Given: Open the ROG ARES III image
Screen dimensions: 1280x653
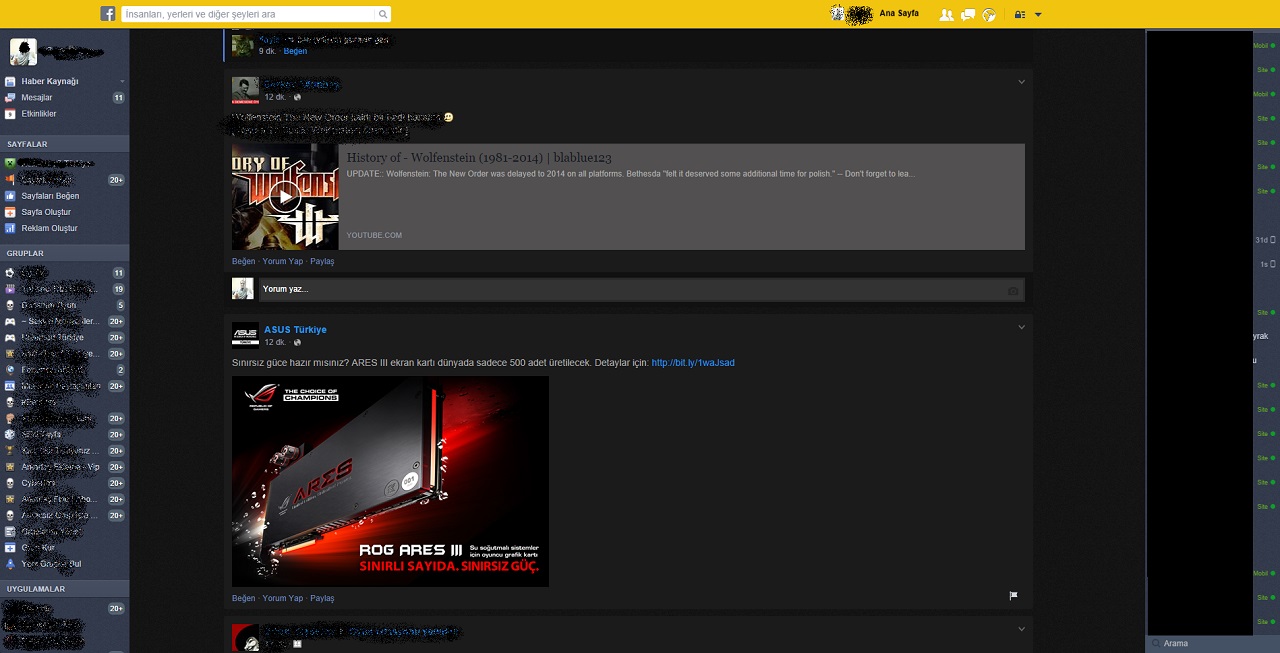Looking at the screenshot, I should click(x=390, y=481).
